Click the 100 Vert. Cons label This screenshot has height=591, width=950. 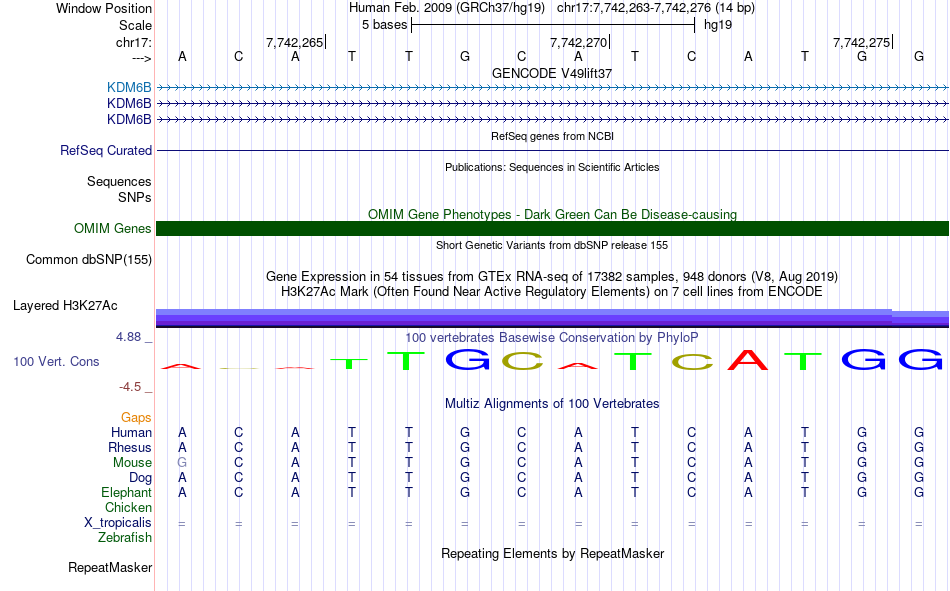[56, 362]
